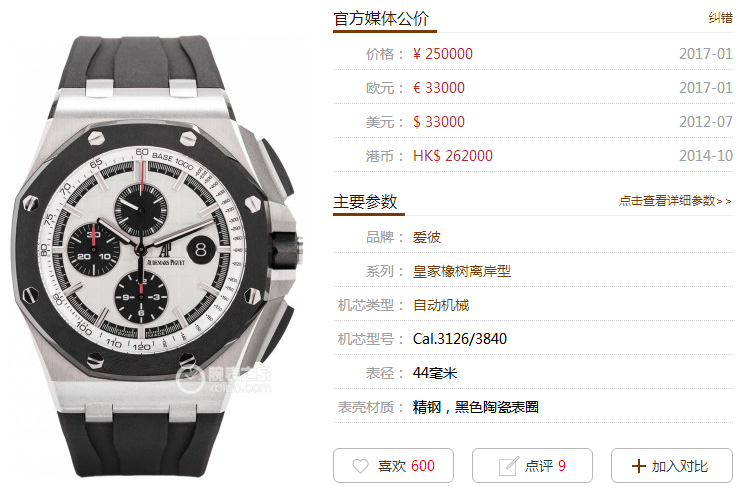Open the 点评 9 reviews button

[x=532, y=466]
